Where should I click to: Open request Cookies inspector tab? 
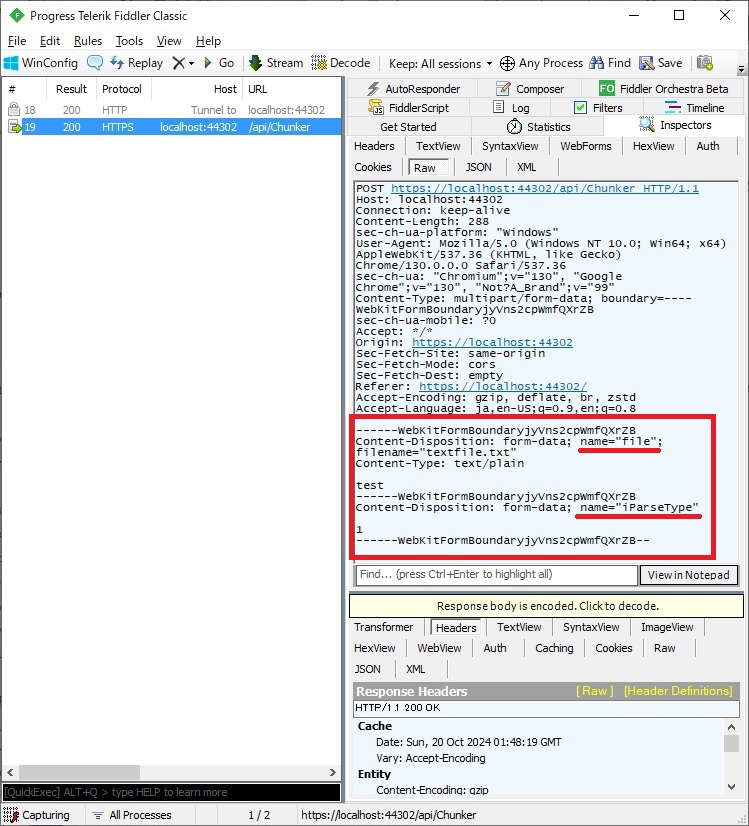(x=373, y=167)
